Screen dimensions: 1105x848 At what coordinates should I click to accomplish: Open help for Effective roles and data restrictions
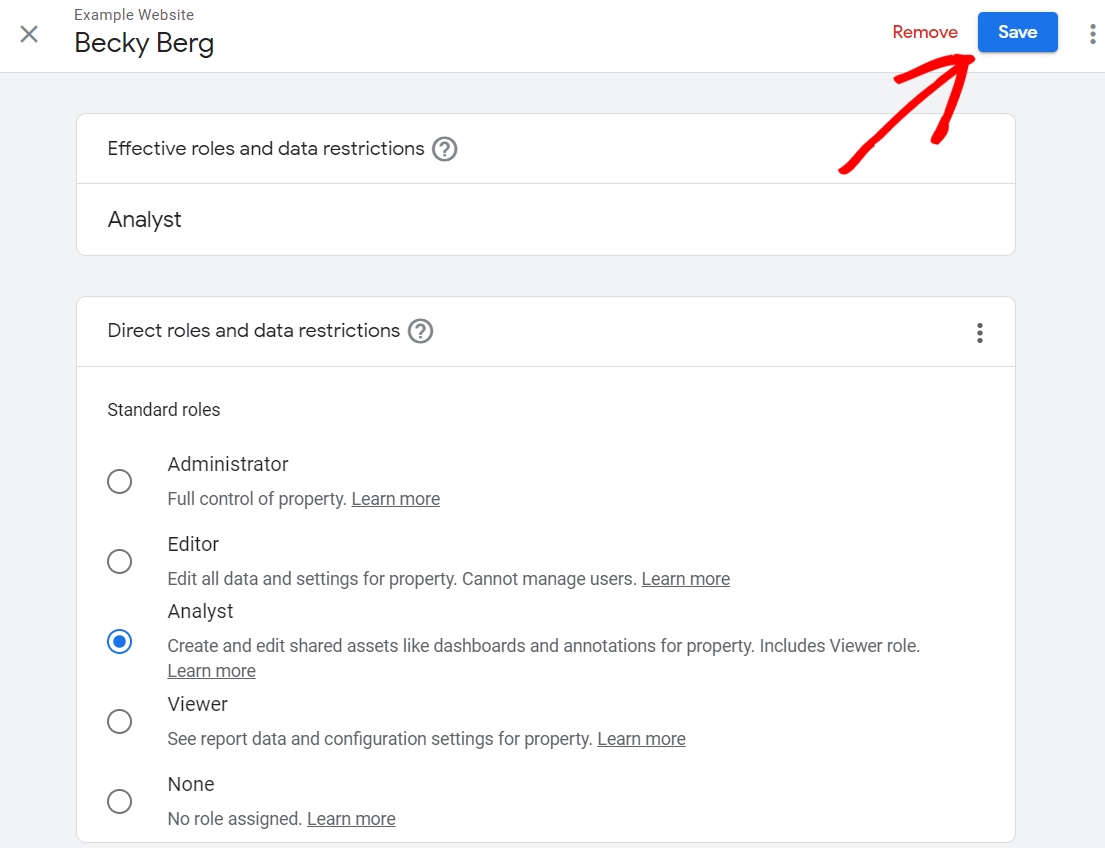444,148
